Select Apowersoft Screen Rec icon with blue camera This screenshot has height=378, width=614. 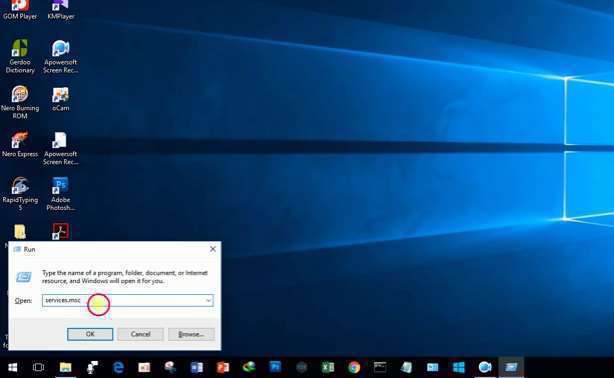(x=61, y=56)
